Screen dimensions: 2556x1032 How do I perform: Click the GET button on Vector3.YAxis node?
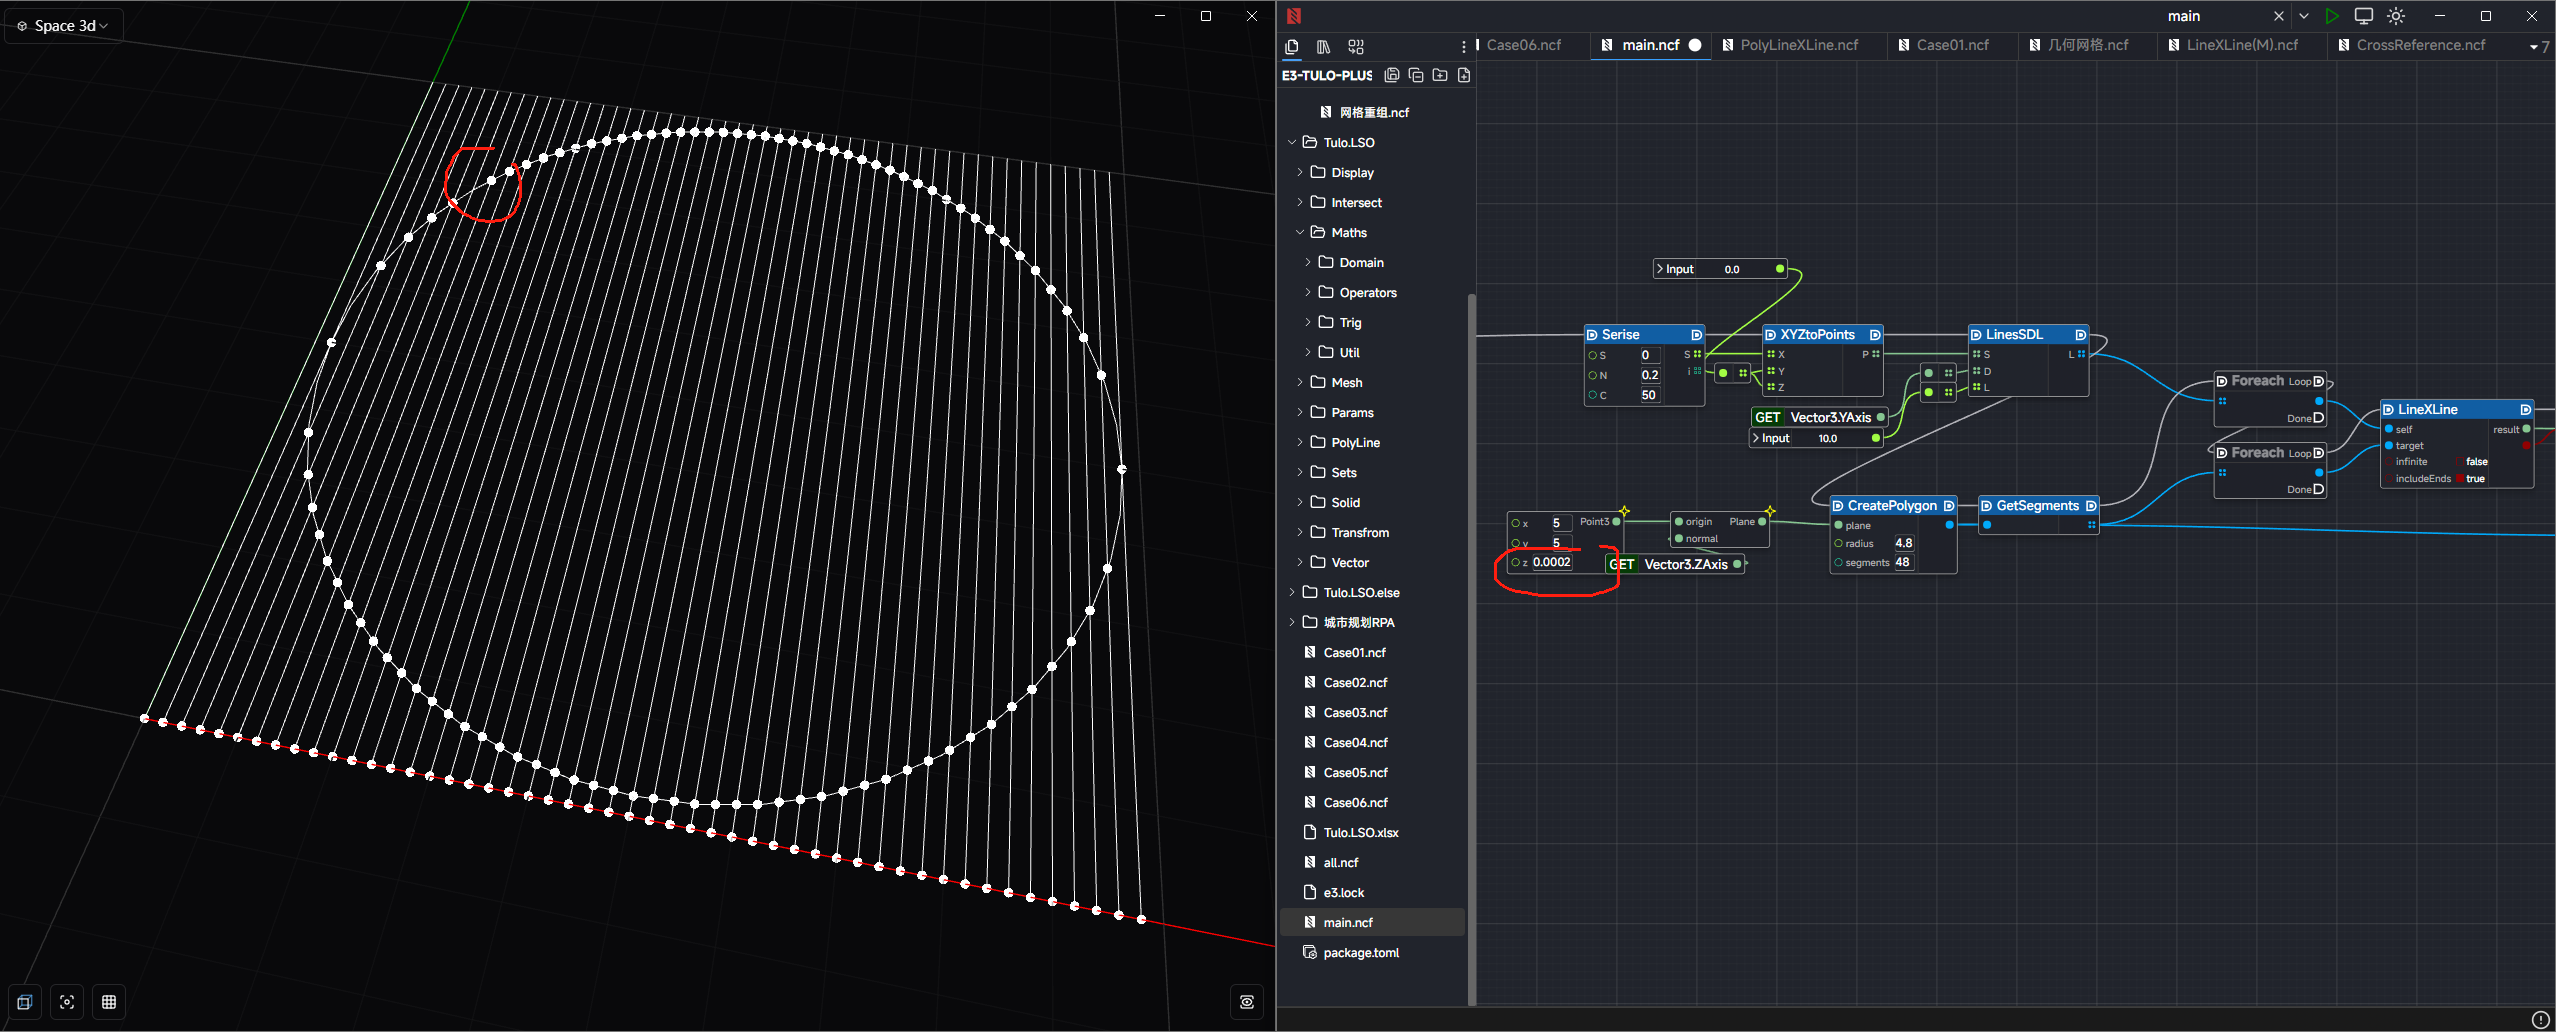pyautogui.click(x=1767, y=418)
